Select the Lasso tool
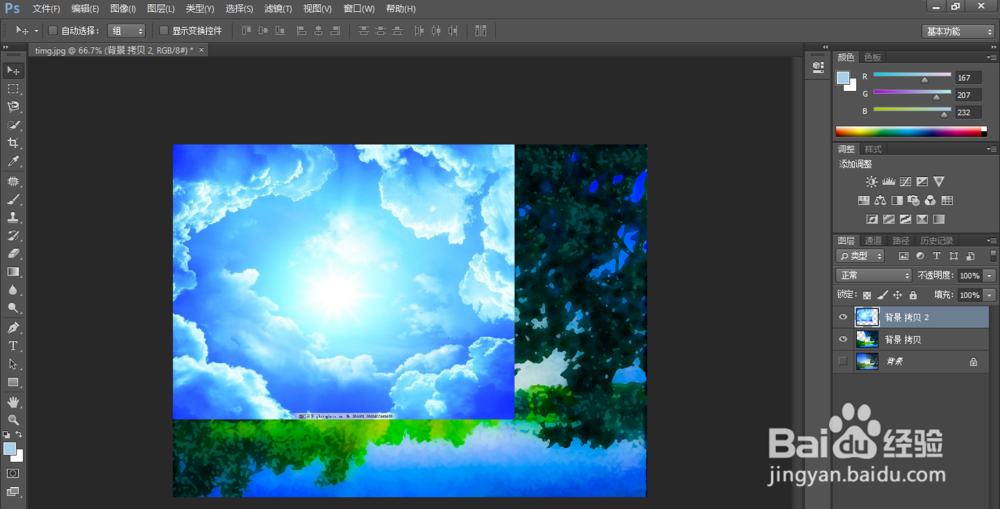This screenshot has width=1000, height=509. (x=13, y=107)
